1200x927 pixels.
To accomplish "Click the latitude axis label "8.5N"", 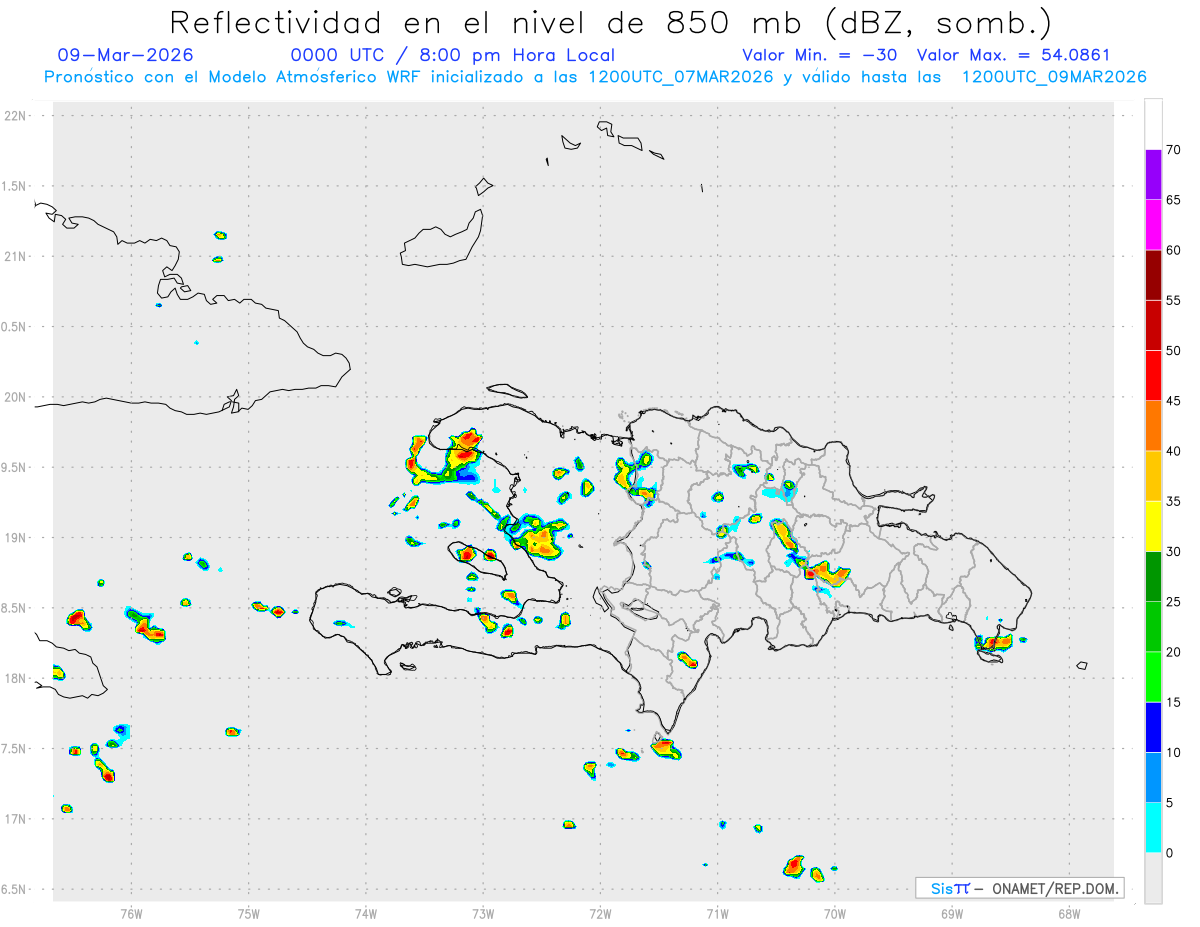I will tap(14, 608).
